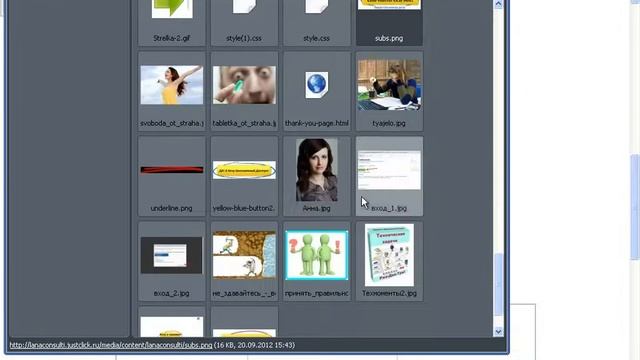Image resolution: width=640 pixels, height=360 pixels.
Task: Click the 'underline.png' file name label
Action: pos(171,208)
